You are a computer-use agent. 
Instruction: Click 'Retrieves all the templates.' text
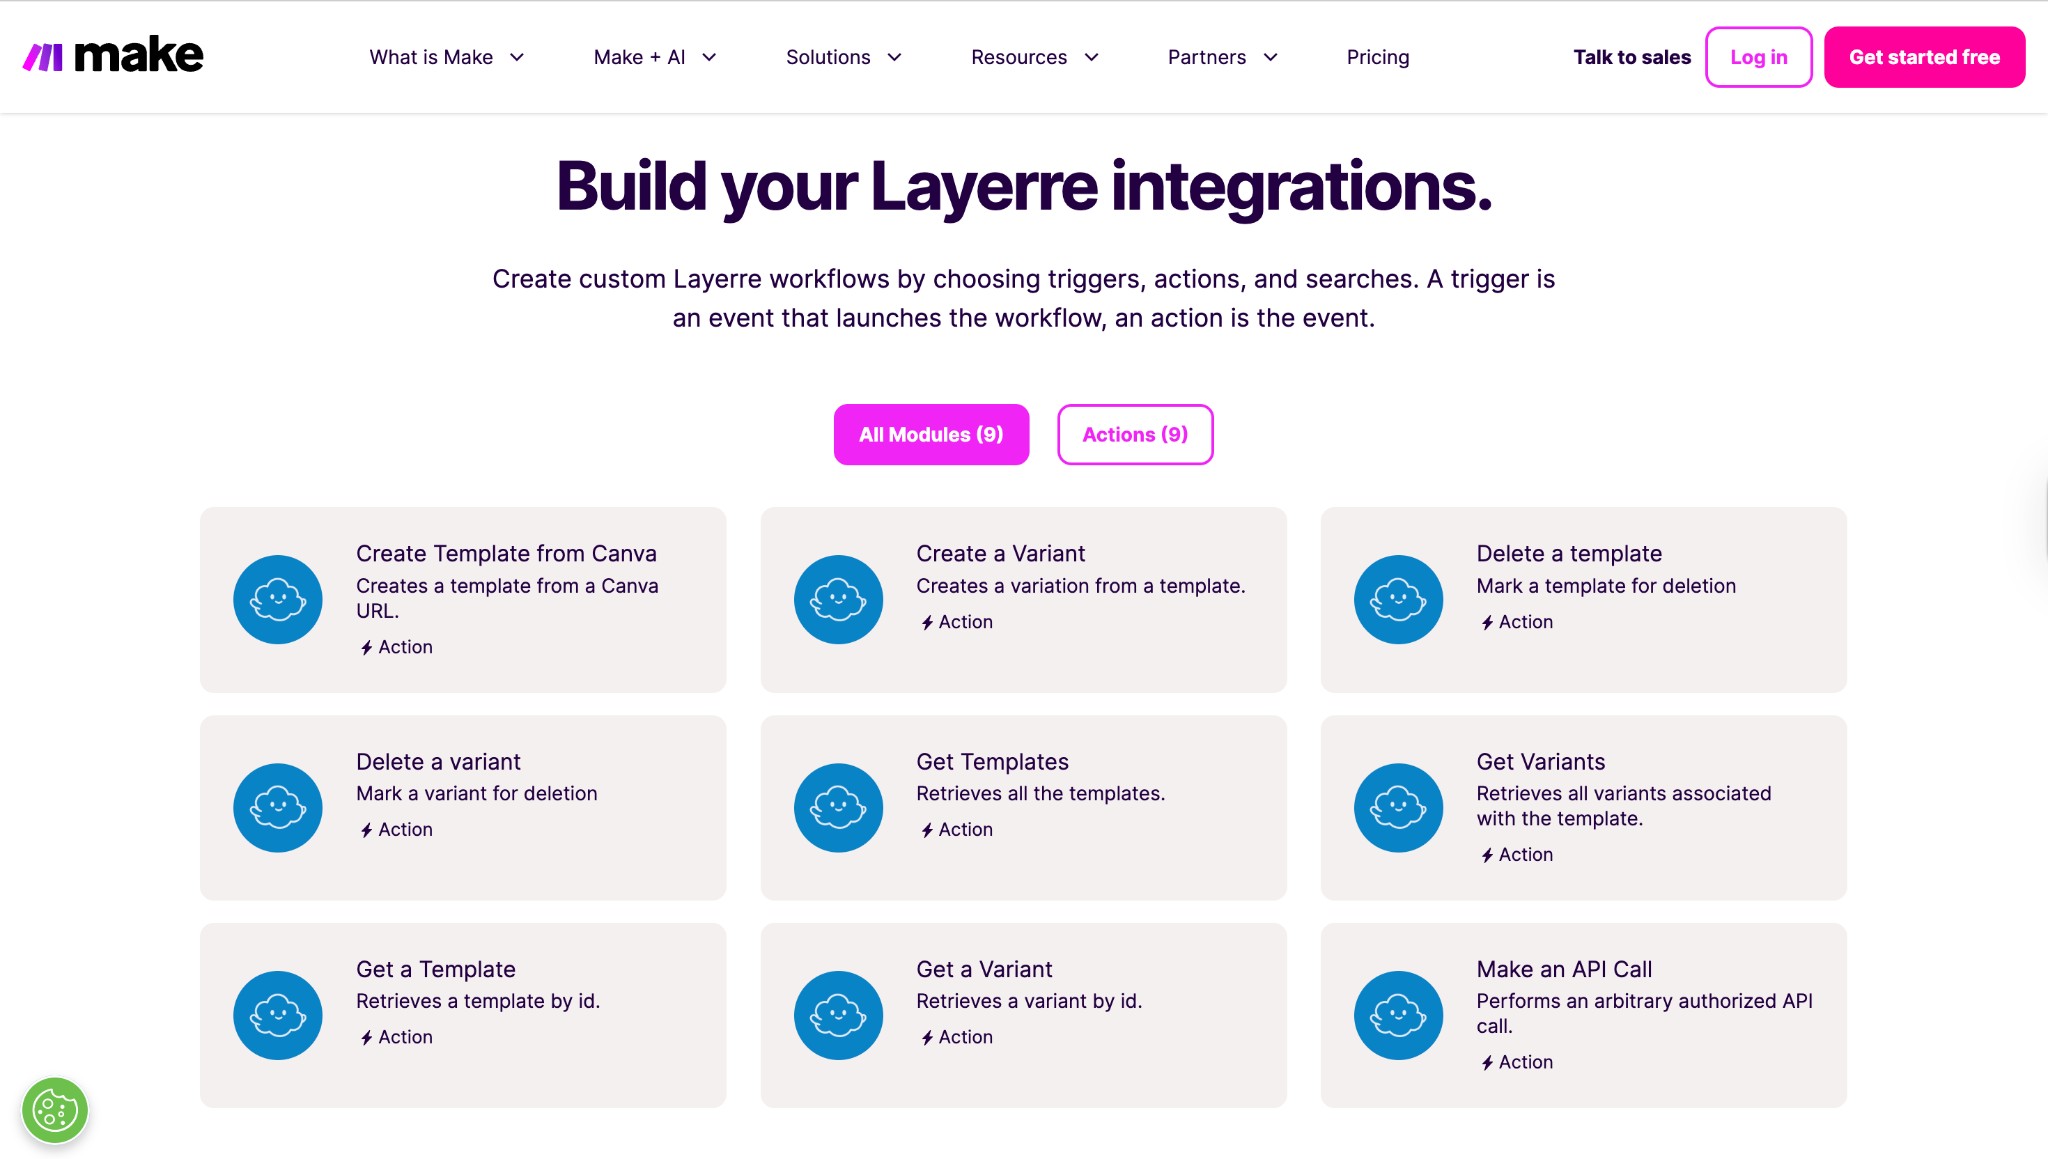(1040, 794)
